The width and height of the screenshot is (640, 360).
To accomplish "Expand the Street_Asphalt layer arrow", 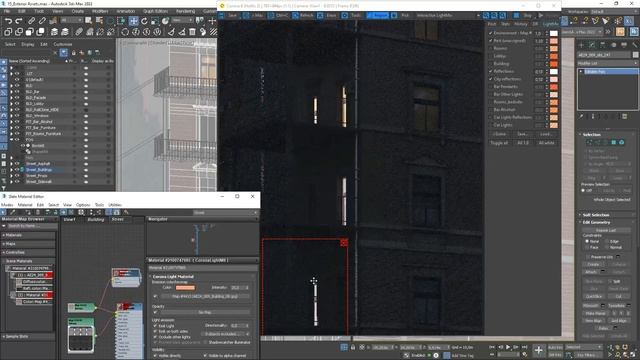I will [x=11, y=164].
